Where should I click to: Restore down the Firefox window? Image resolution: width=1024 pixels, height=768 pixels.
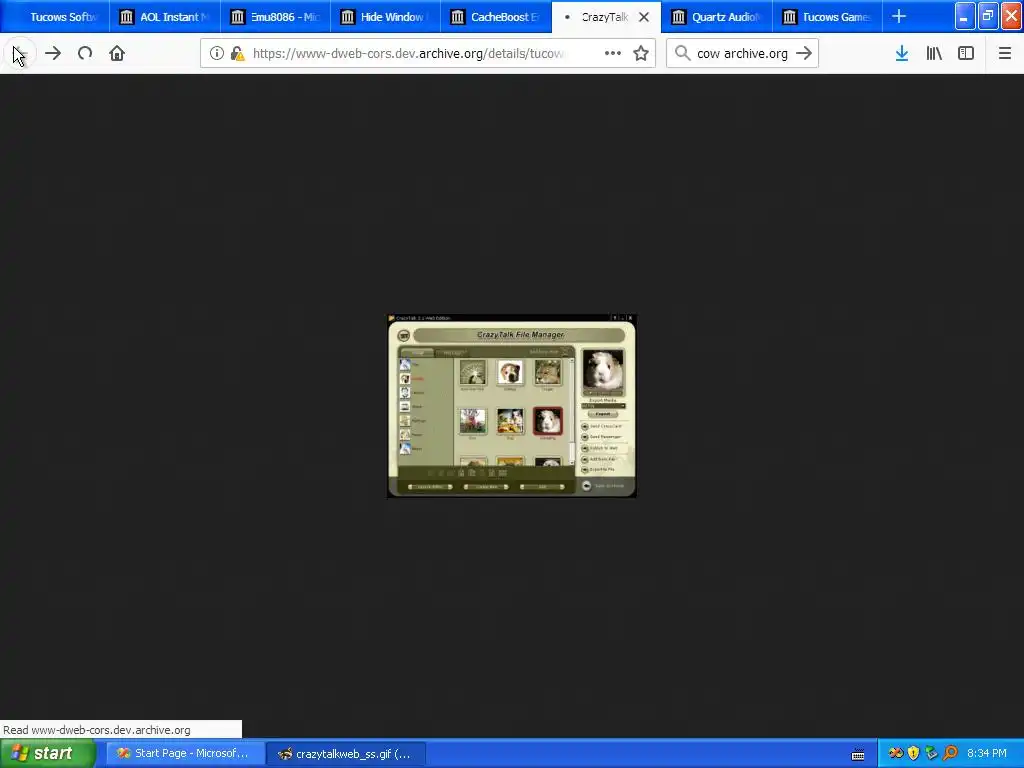[x=988, y=16]
